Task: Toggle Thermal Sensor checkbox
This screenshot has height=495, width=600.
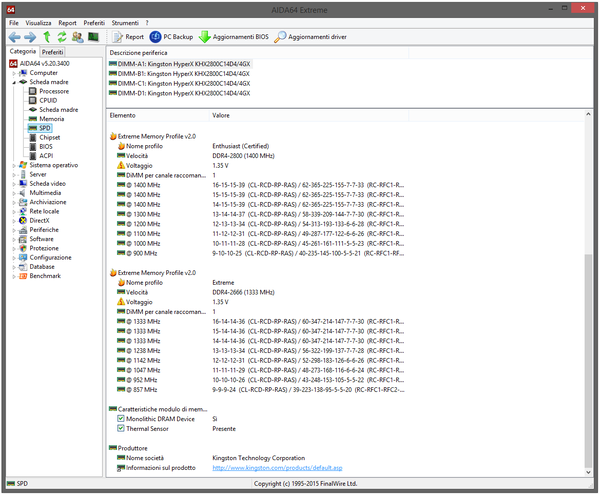Action: pyautogui.click(x=121, y=428)
